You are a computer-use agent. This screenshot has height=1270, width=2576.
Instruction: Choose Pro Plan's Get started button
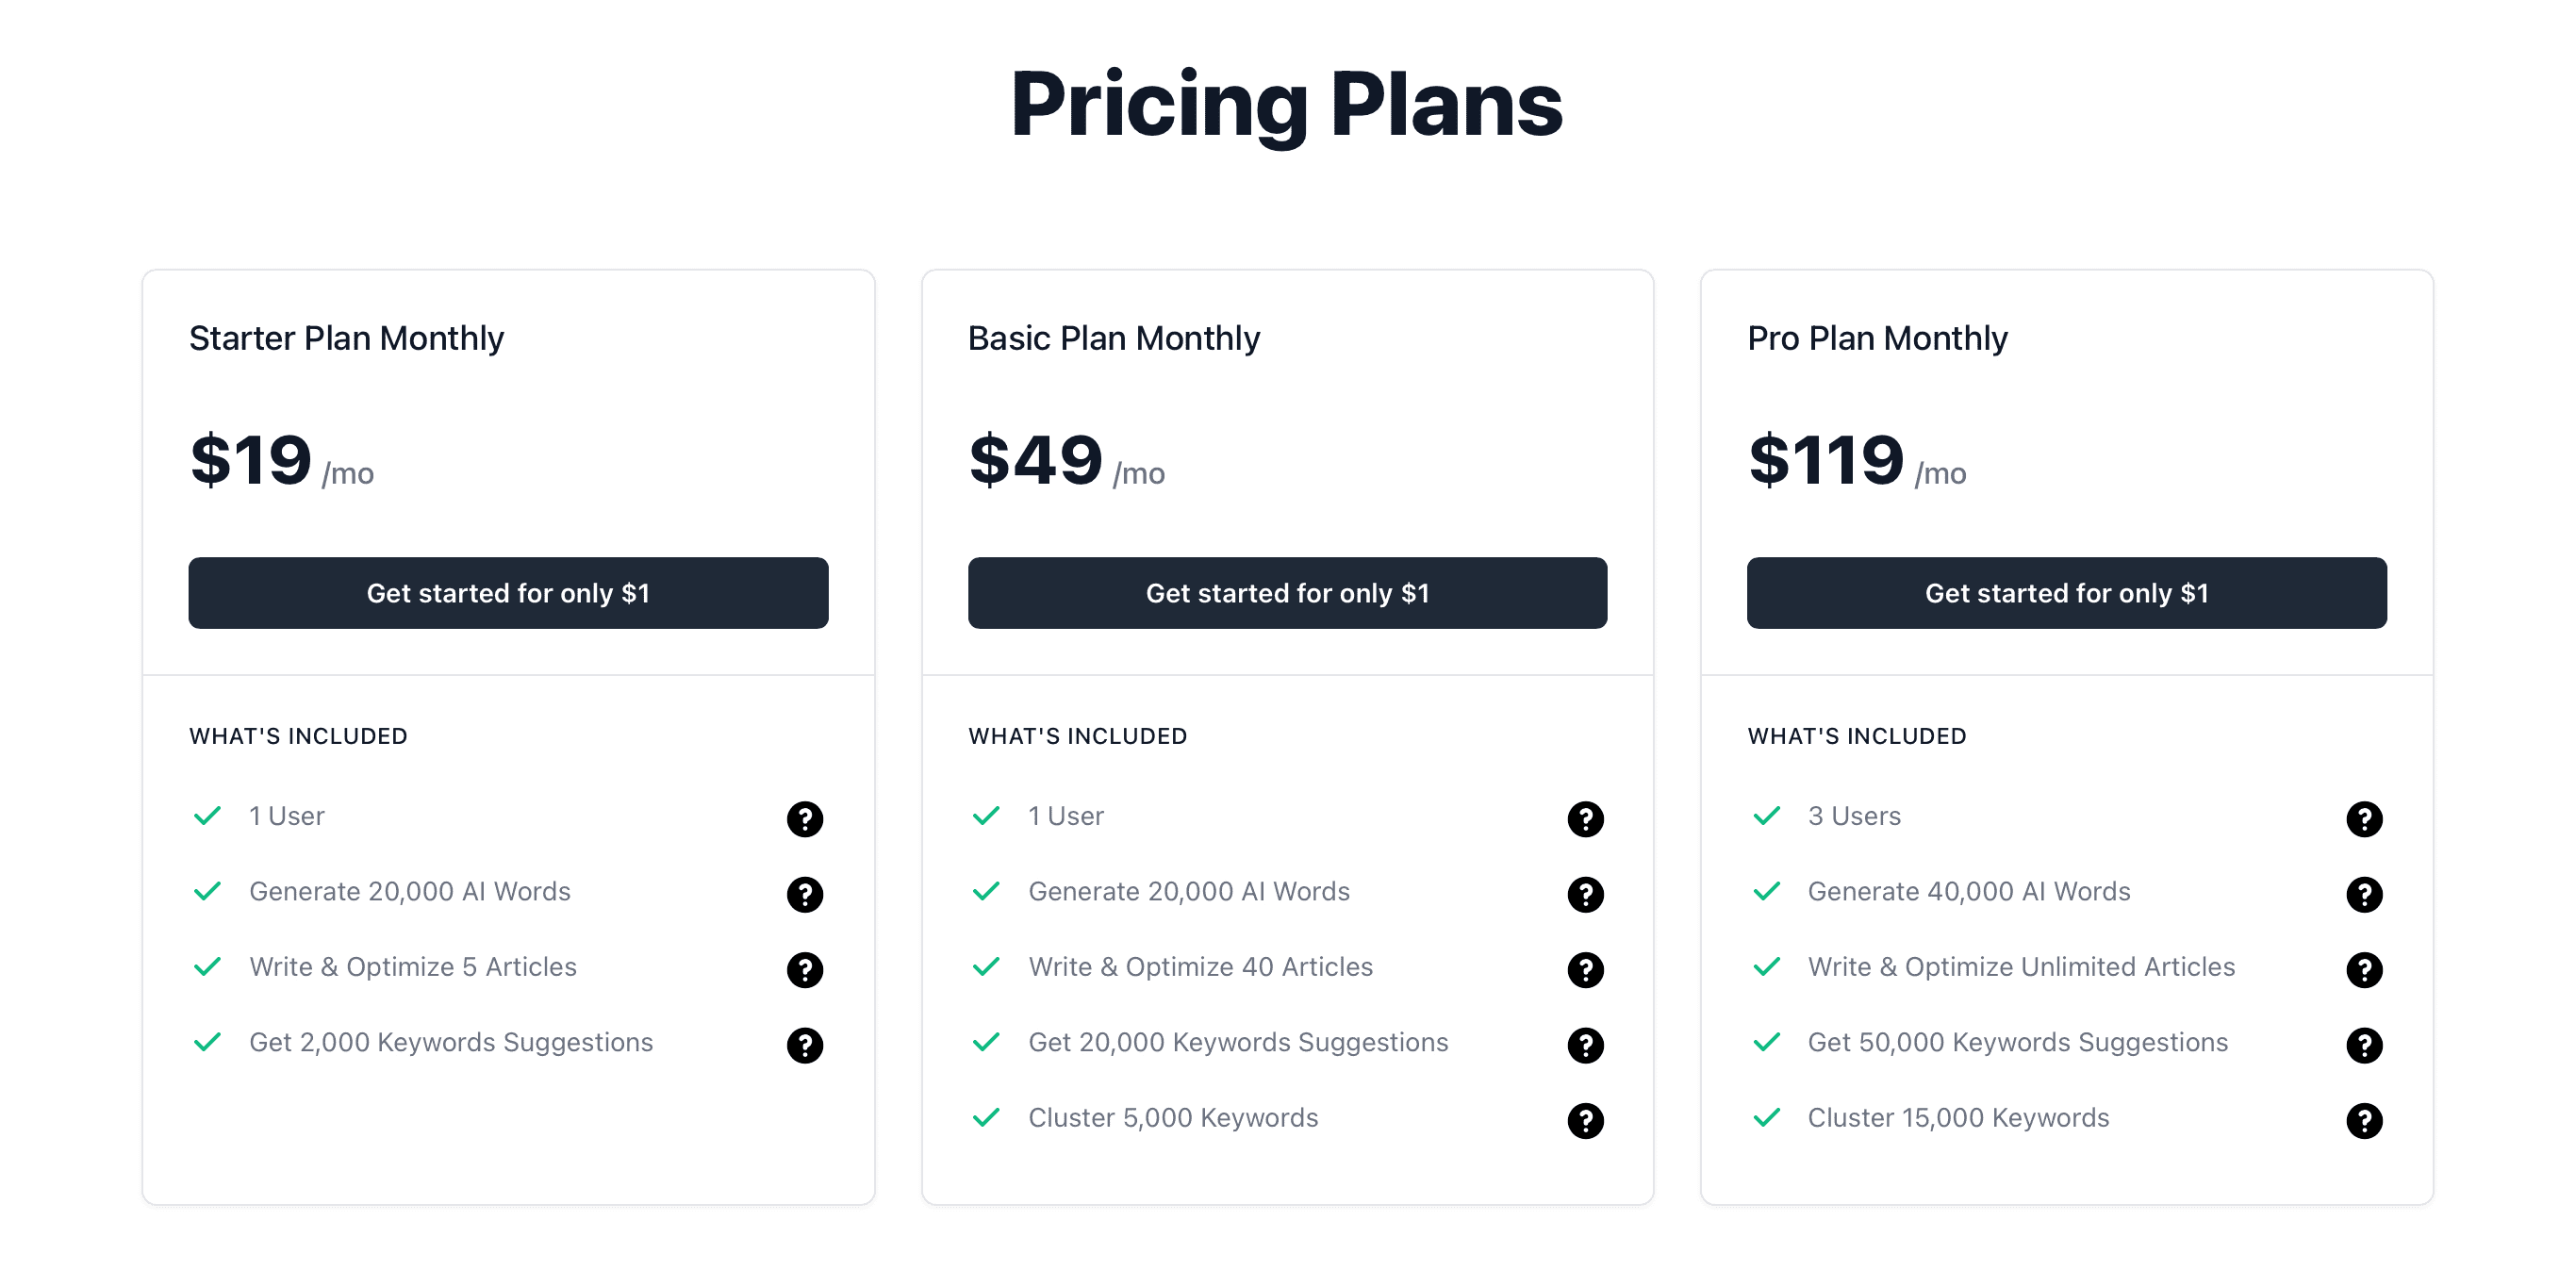pos(2066,593)
